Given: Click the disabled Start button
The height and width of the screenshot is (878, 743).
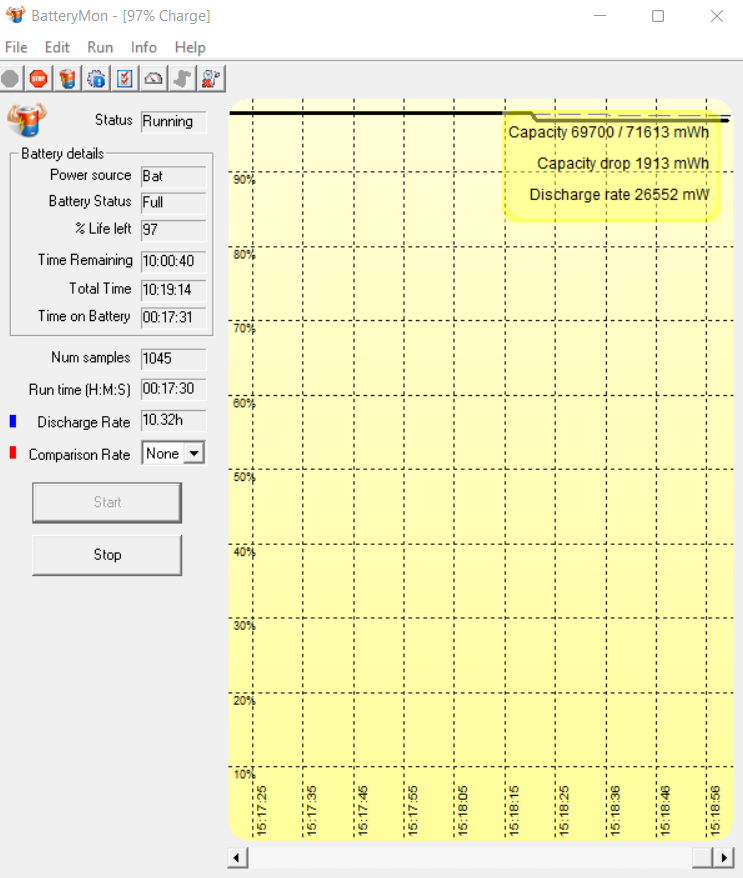Looking at the screenshot, I should pos(107,502).
